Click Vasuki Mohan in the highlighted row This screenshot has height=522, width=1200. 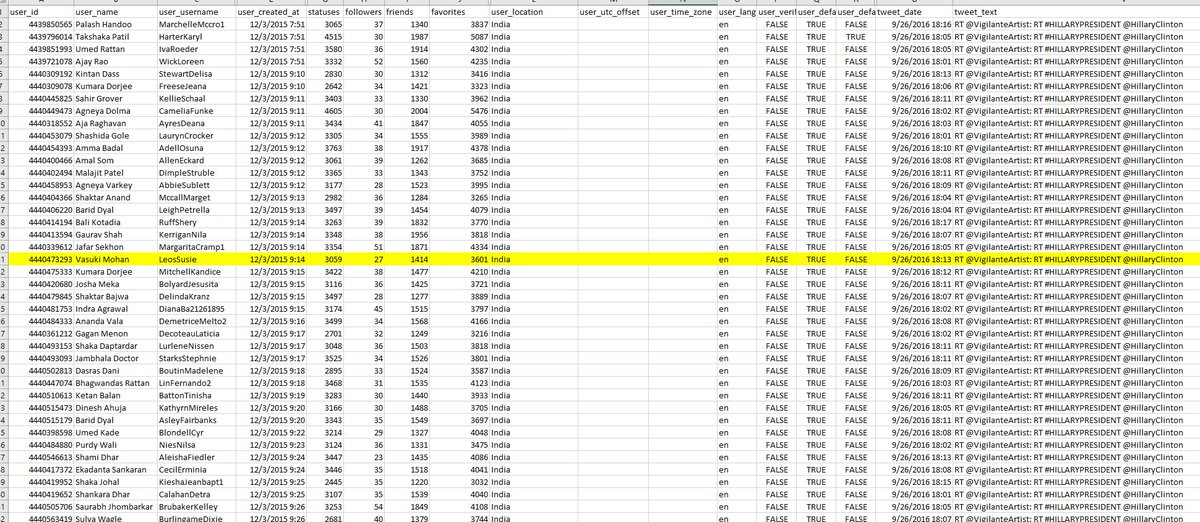[x=115, y=257]
